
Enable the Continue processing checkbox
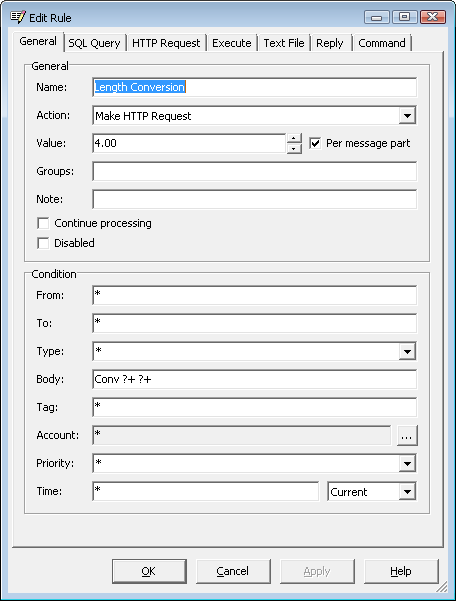click(x=43, y=223)
